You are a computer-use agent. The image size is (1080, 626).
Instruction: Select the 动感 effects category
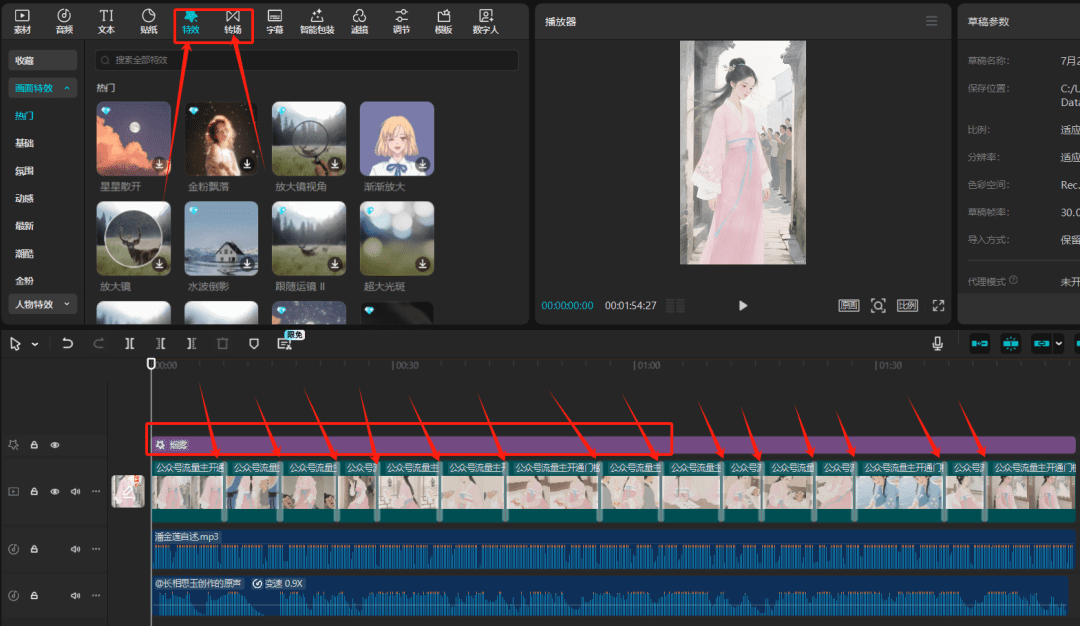[24, 198]
